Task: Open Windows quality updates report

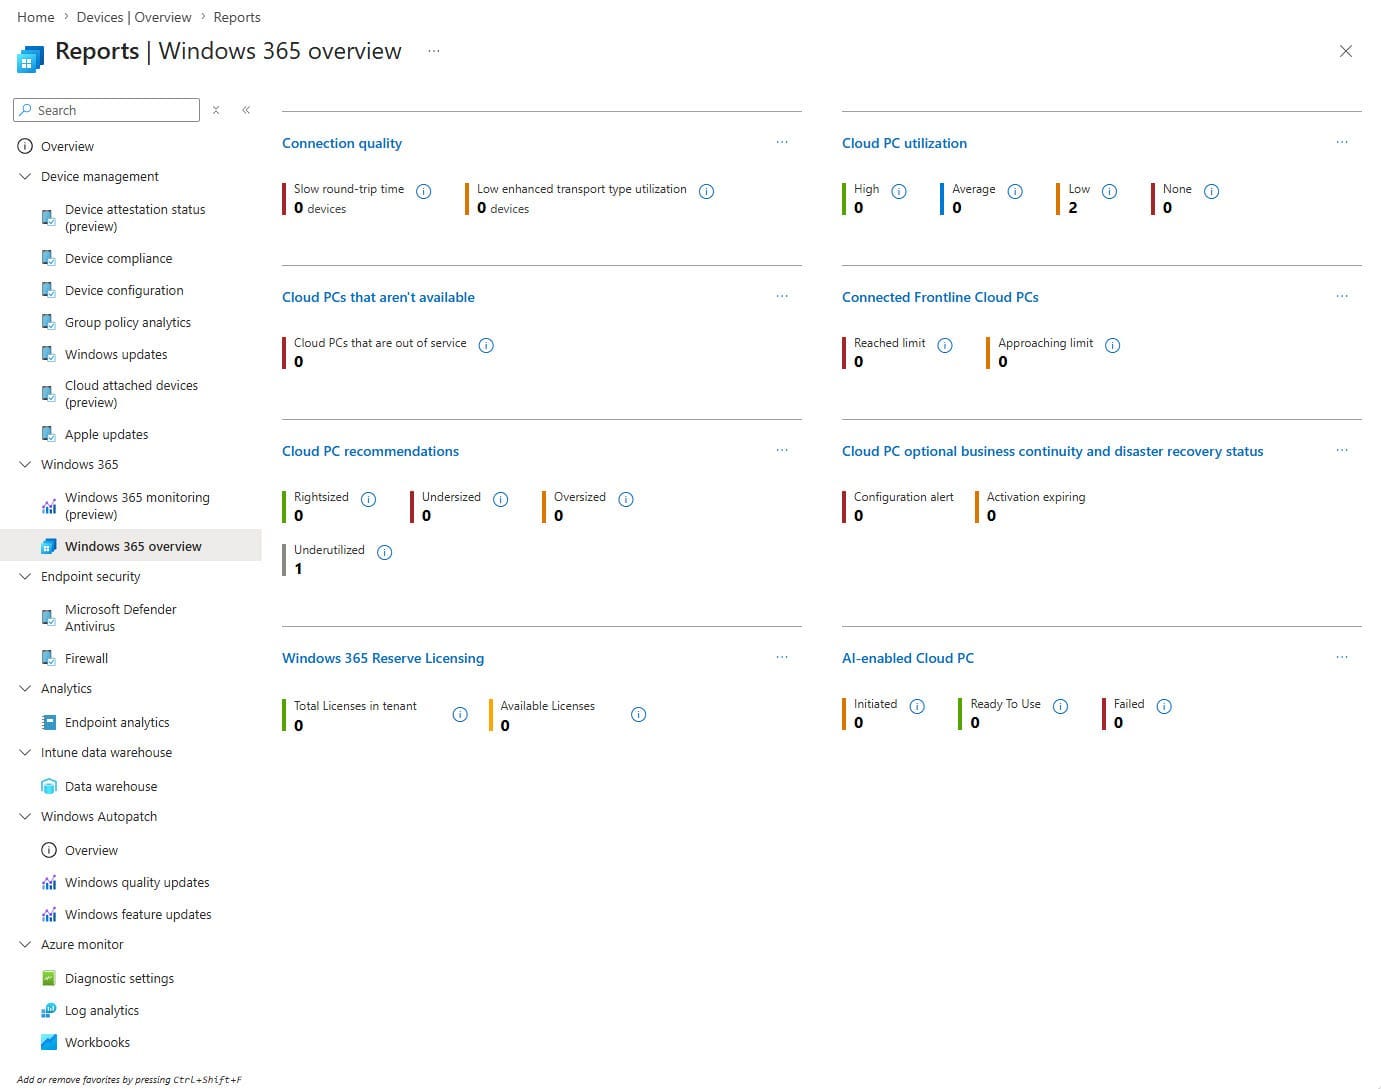Action: [137, 882]
